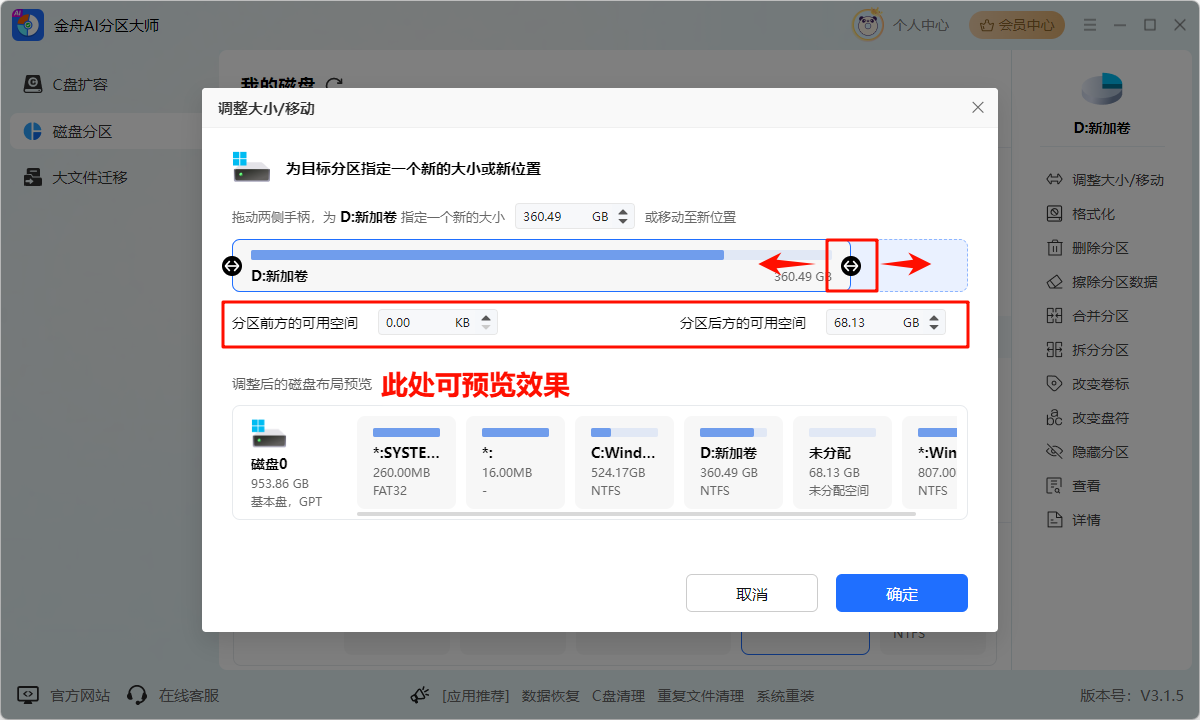This screenshot has height=720, width=1200.
Task: Select the 格式化 (Format) tool icon
Action: 1054,213
